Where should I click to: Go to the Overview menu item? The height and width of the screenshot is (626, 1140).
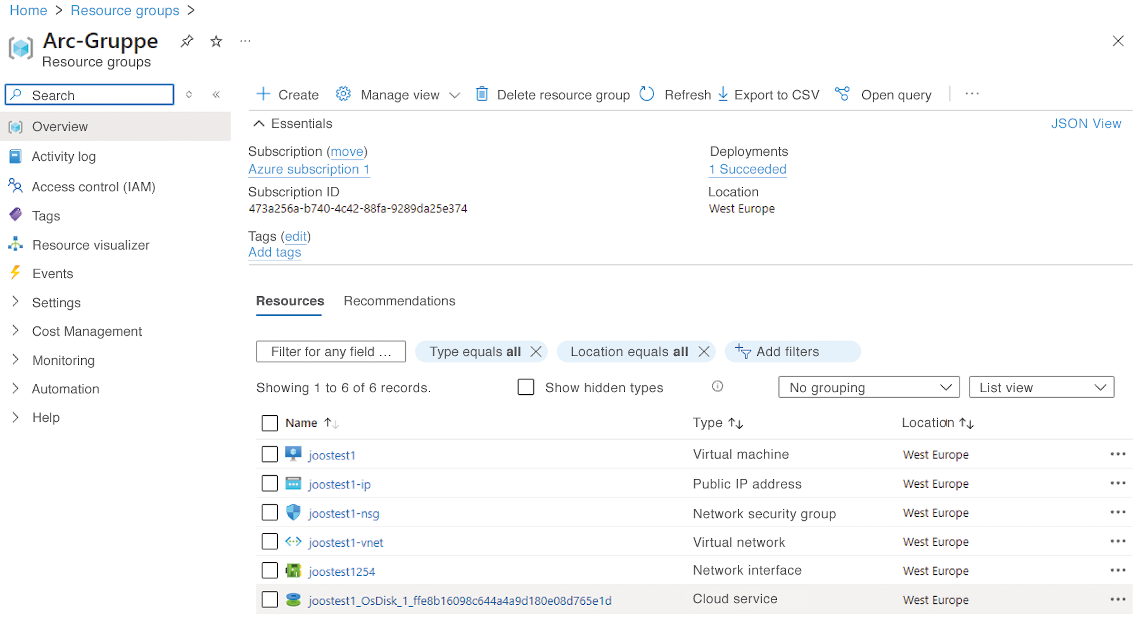[x=116, y=127]
